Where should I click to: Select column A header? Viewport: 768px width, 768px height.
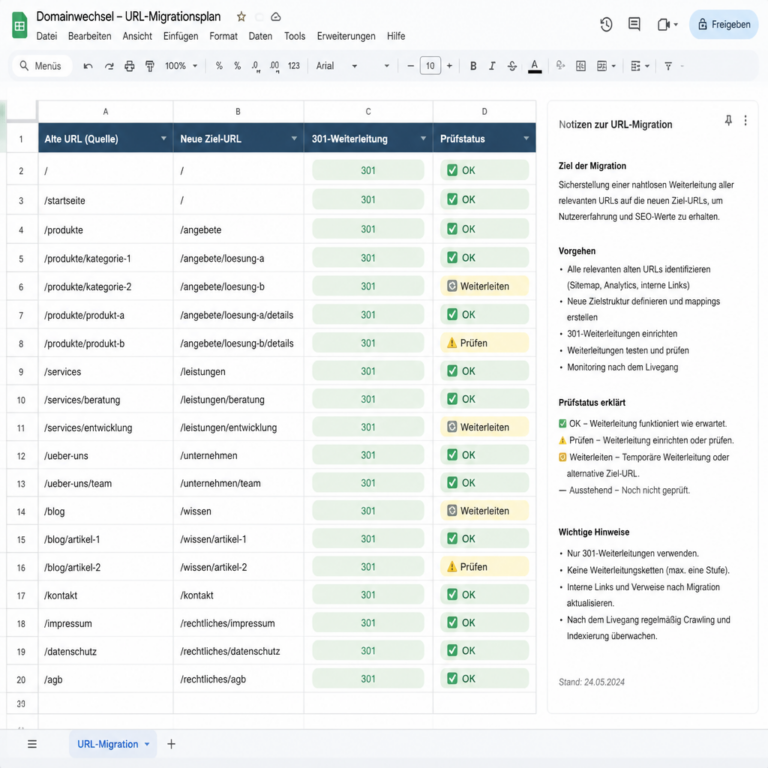tap(105, 112)
